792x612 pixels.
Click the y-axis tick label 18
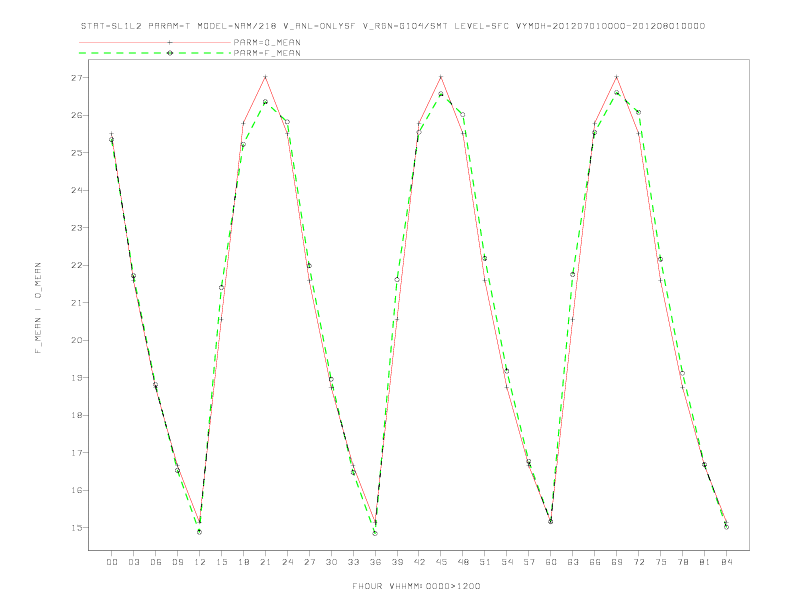click(76, 415)
